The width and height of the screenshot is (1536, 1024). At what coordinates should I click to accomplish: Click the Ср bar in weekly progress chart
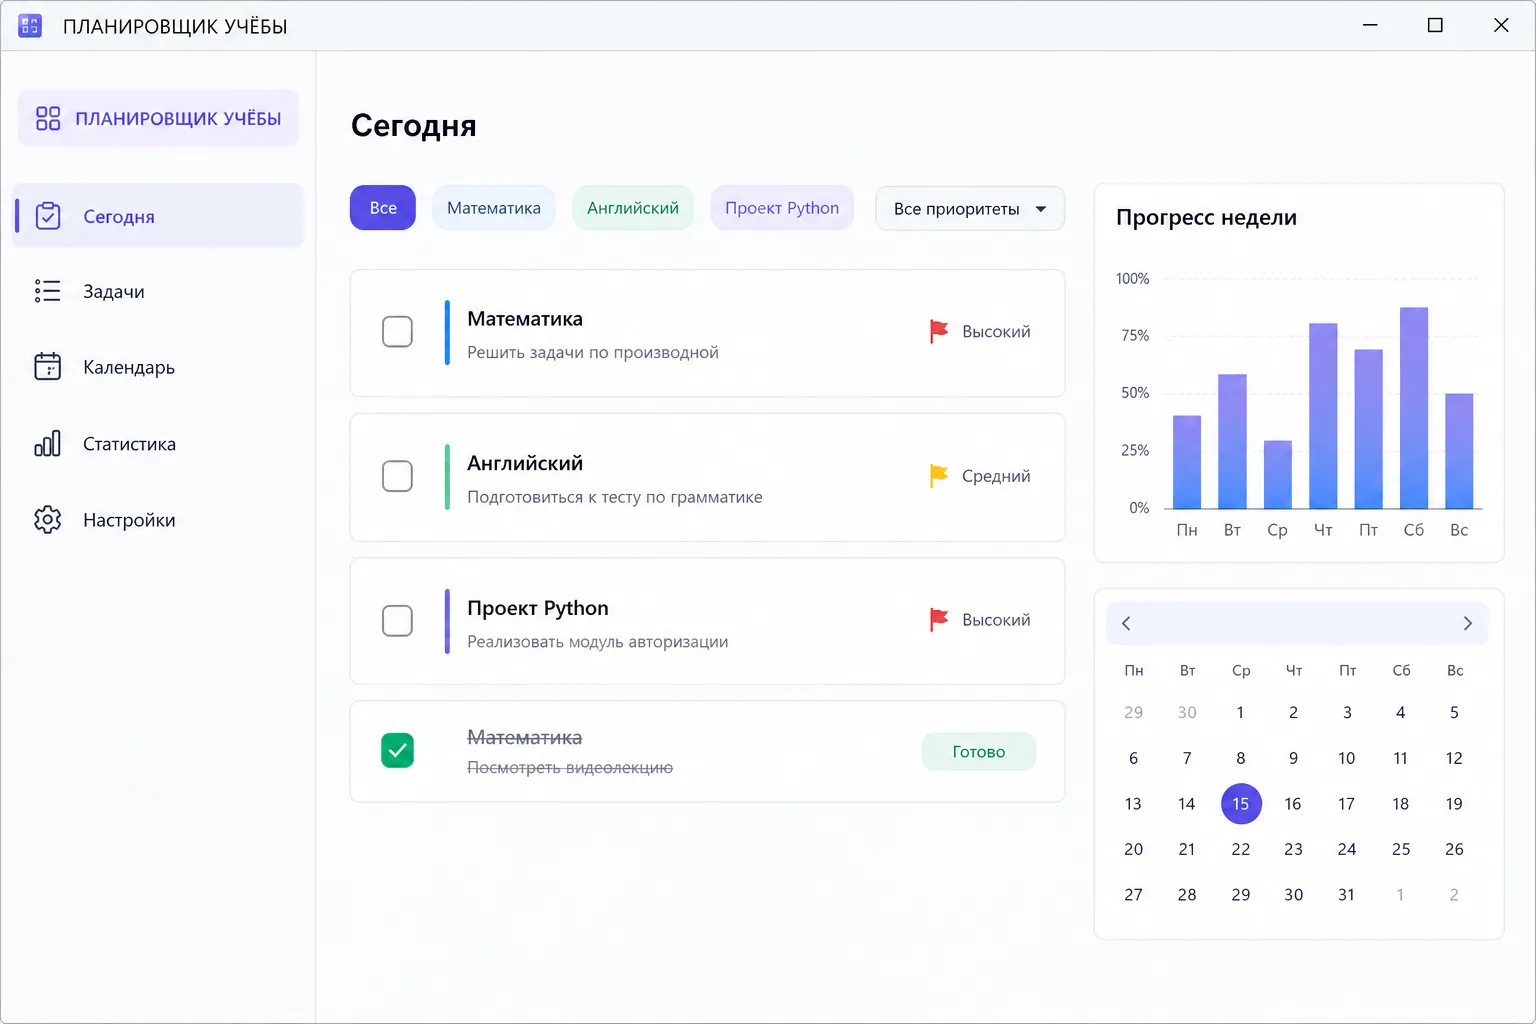1278,475
